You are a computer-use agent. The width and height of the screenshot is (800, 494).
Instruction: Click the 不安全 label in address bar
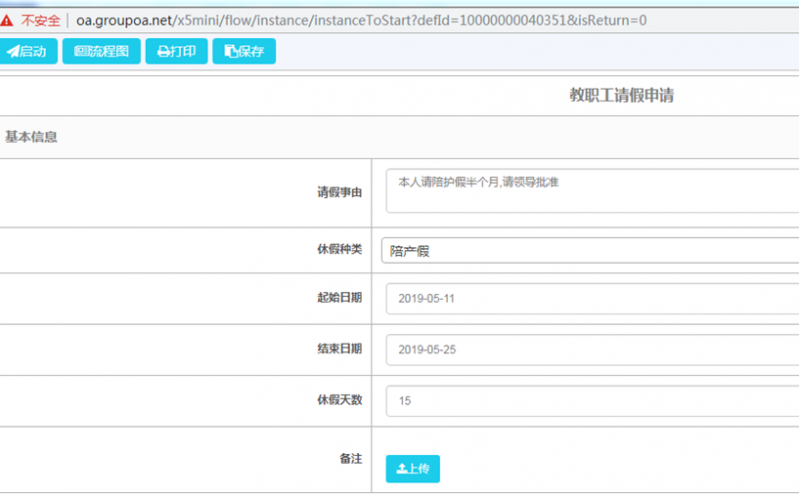[x=40, y=20]
